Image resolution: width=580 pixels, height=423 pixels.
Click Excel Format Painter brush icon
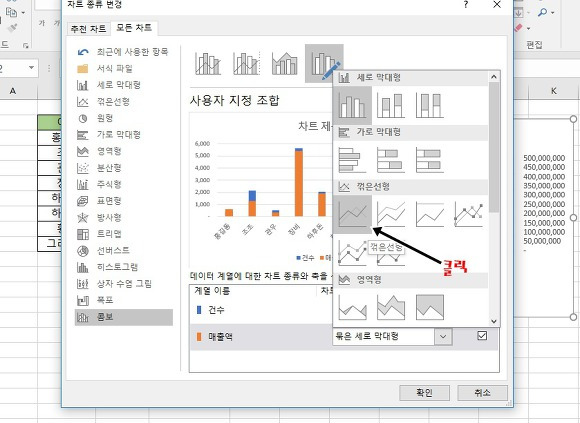[x=13, y=28]
